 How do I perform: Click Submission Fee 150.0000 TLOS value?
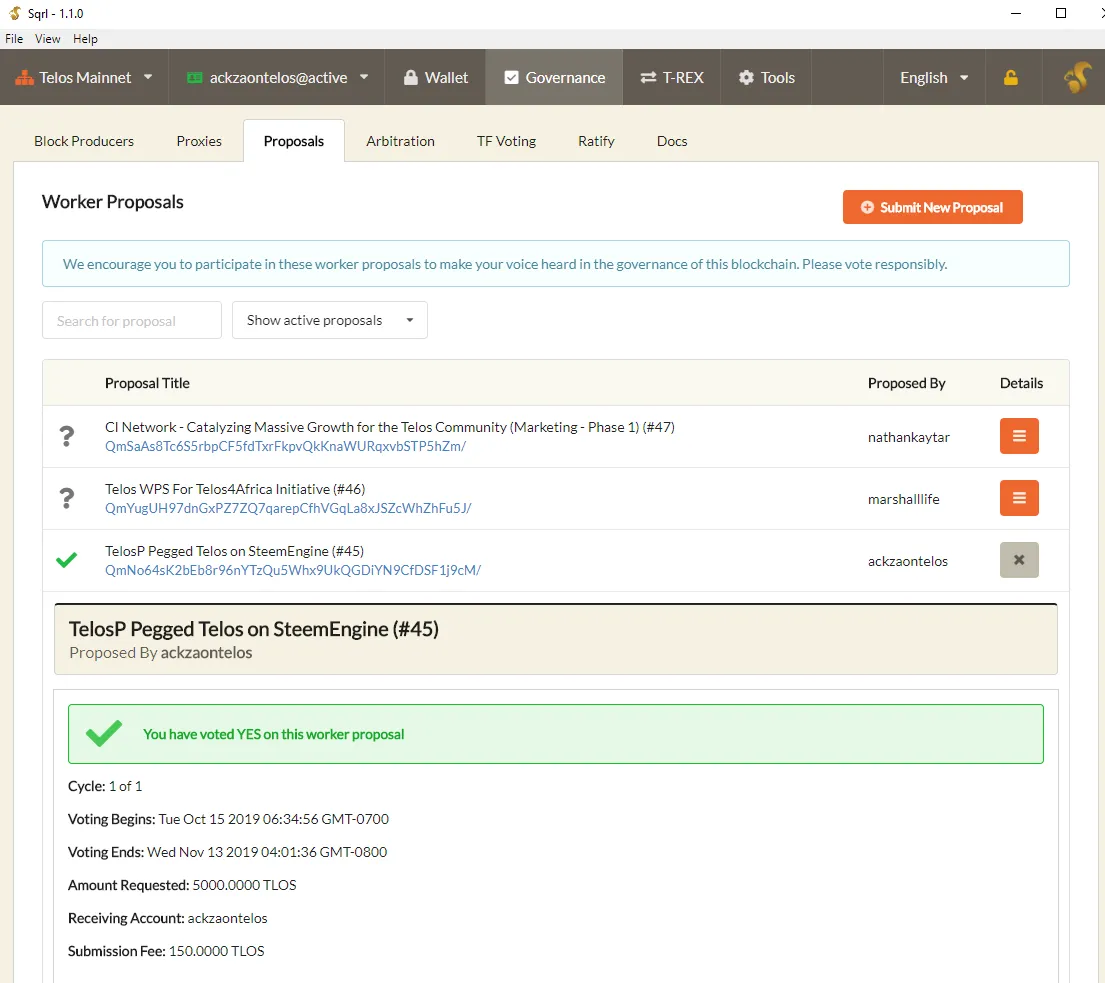click(x=216, y=951)
